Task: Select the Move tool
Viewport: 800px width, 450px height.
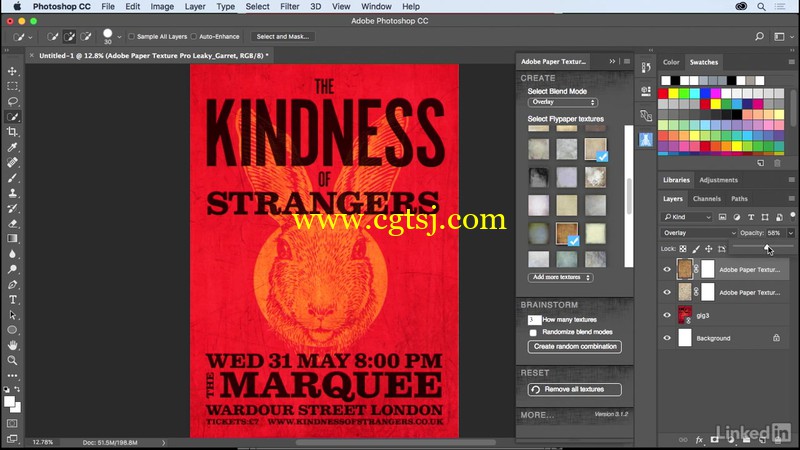Action: 12,71
